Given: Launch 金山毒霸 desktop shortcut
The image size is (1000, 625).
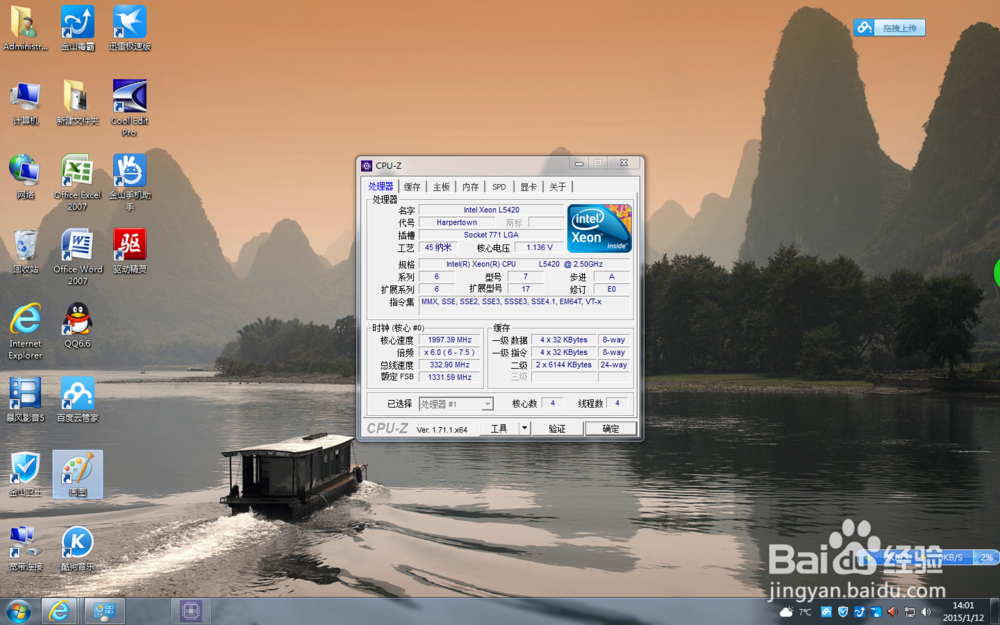Looking at the screenshot, I should pyautogui.click(x=78, y=29).
